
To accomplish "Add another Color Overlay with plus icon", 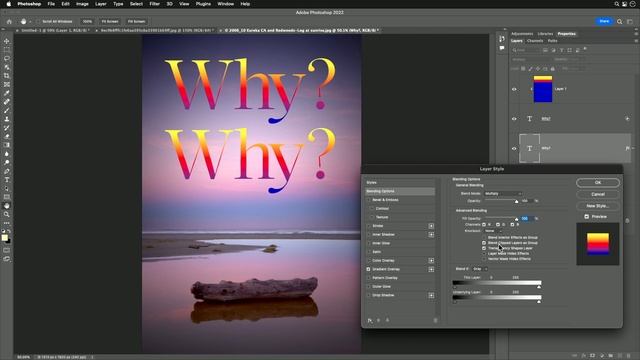I will (431, 260).
